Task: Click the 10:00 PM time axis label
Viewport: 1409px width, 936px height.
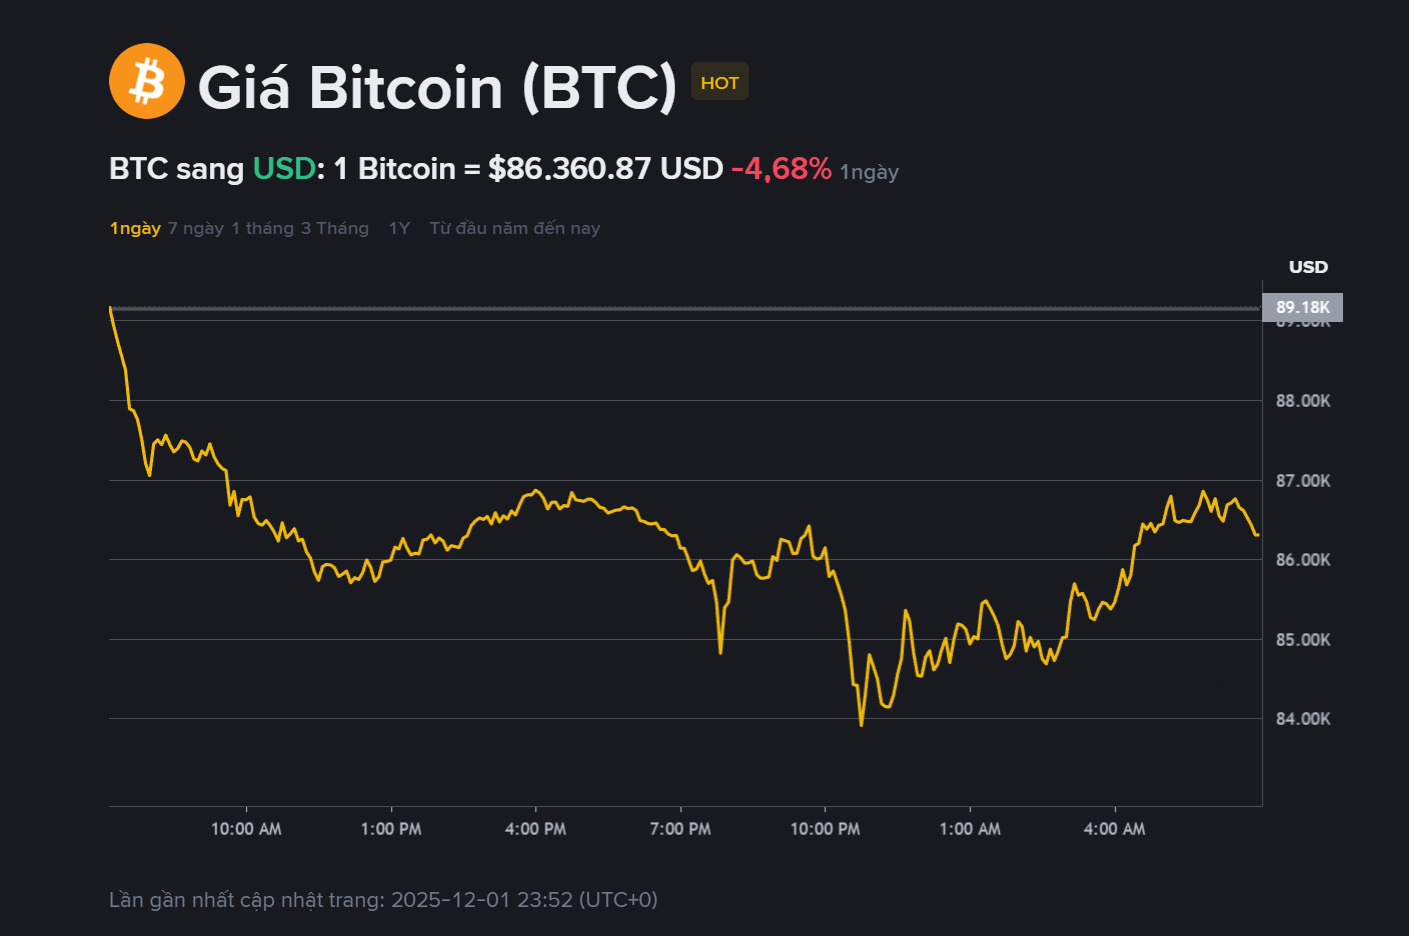Action: 825,829
